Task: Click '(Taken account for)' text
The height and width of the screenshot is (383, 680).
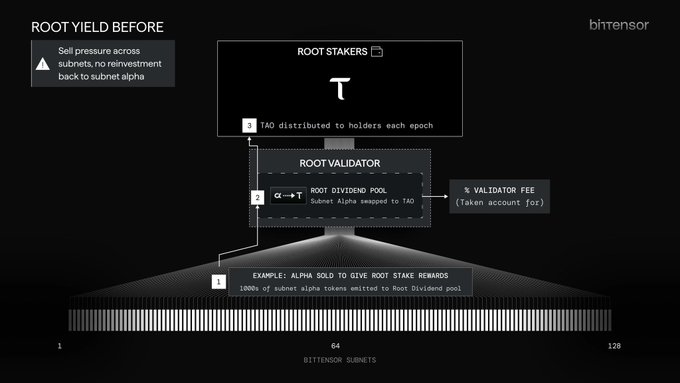Action: (x=500, y=202)
